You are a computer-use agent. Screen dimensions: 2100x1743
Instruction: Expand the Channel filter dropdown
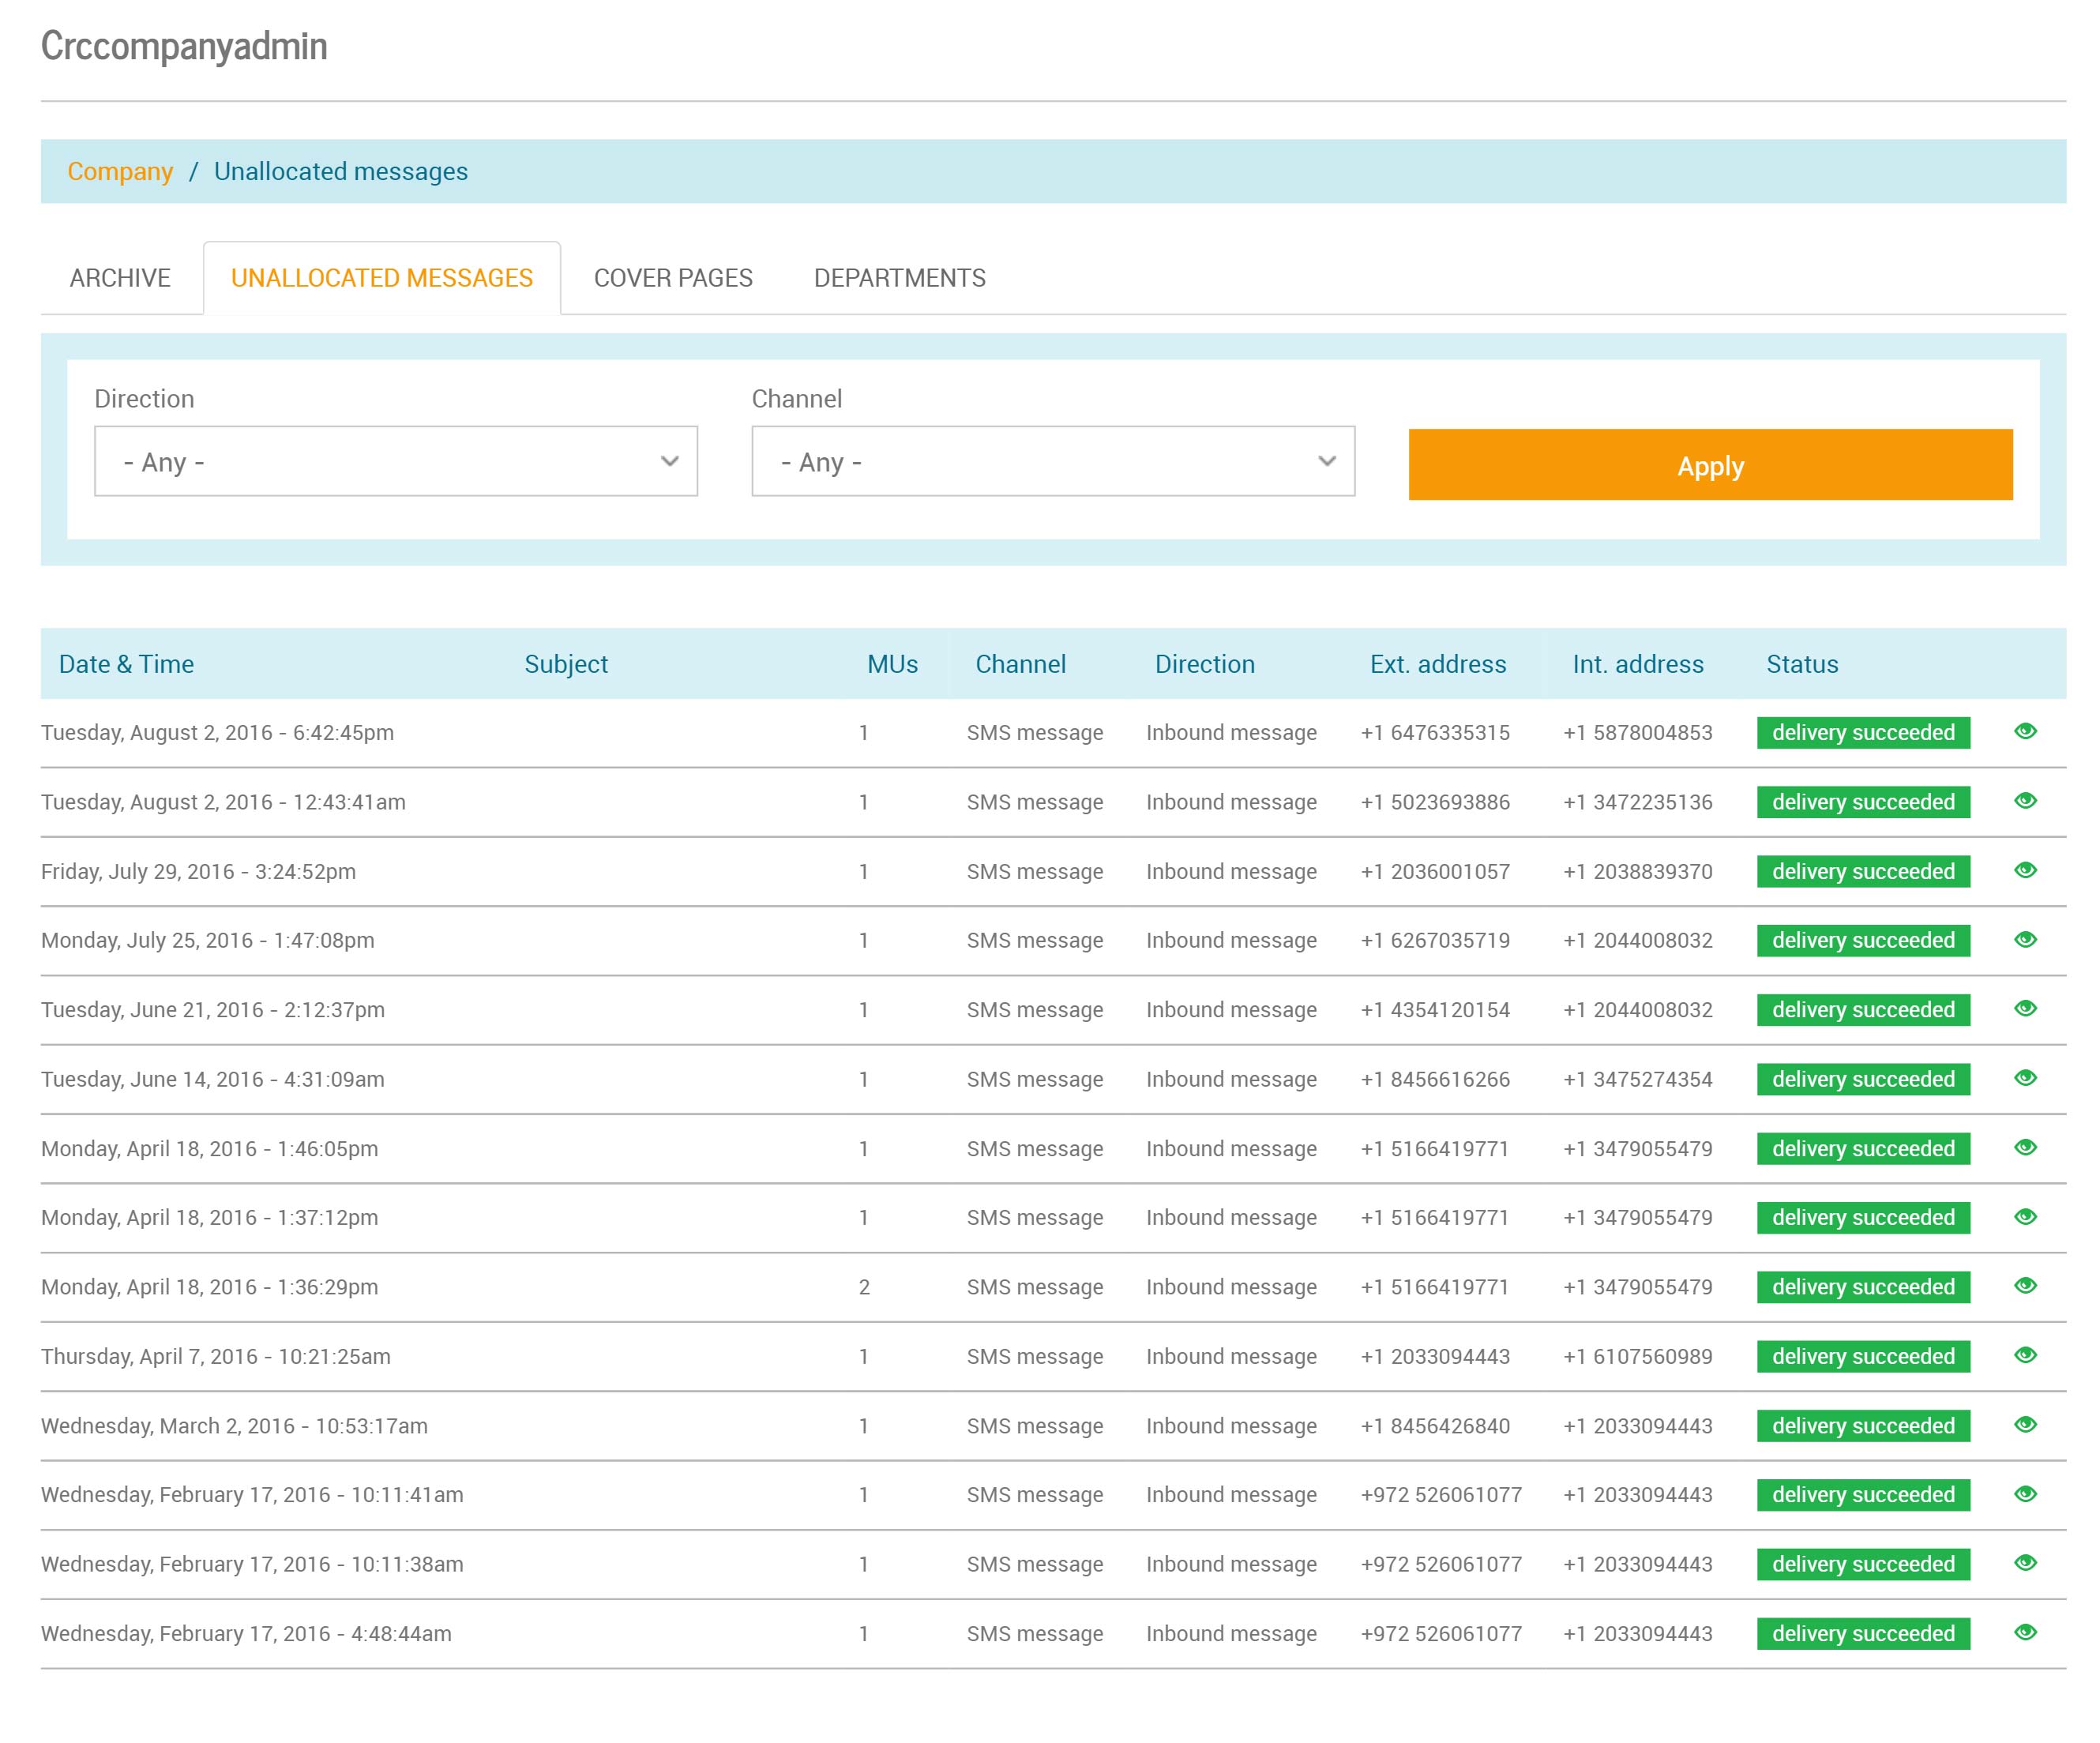[1053, 461]
